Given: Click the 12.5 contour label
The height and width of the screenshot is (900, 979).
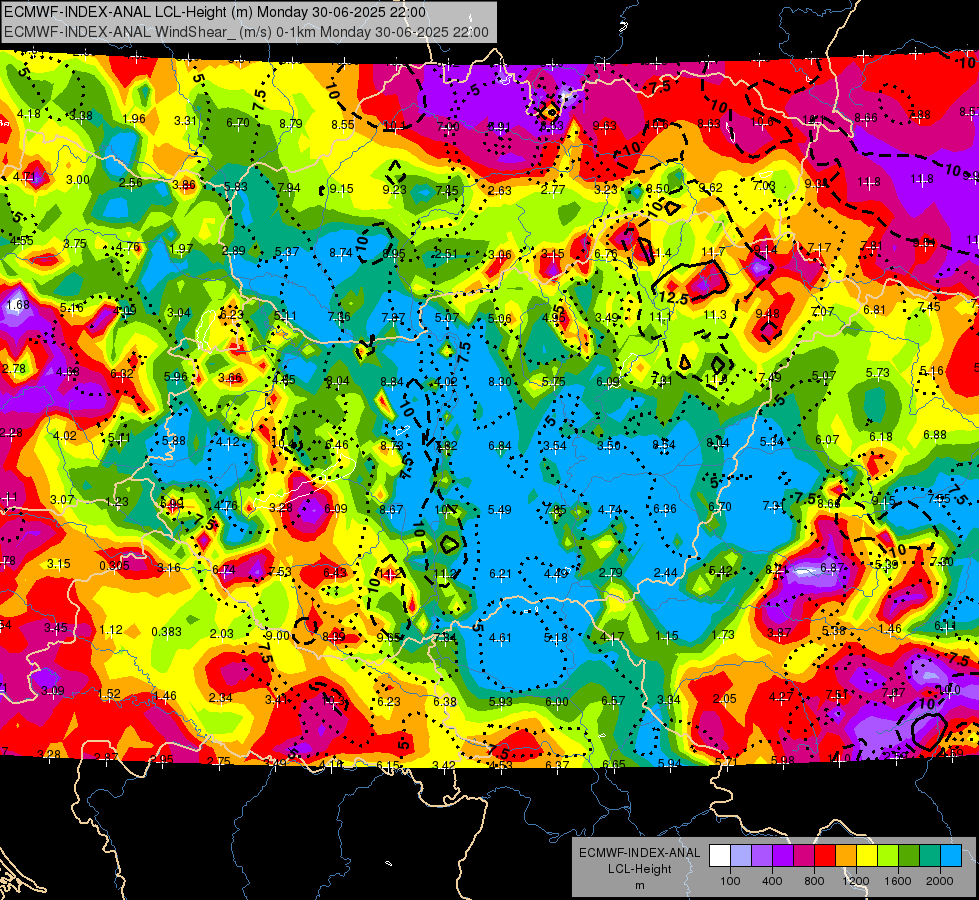Looking at the screenshot, I should tap(673, 298).
